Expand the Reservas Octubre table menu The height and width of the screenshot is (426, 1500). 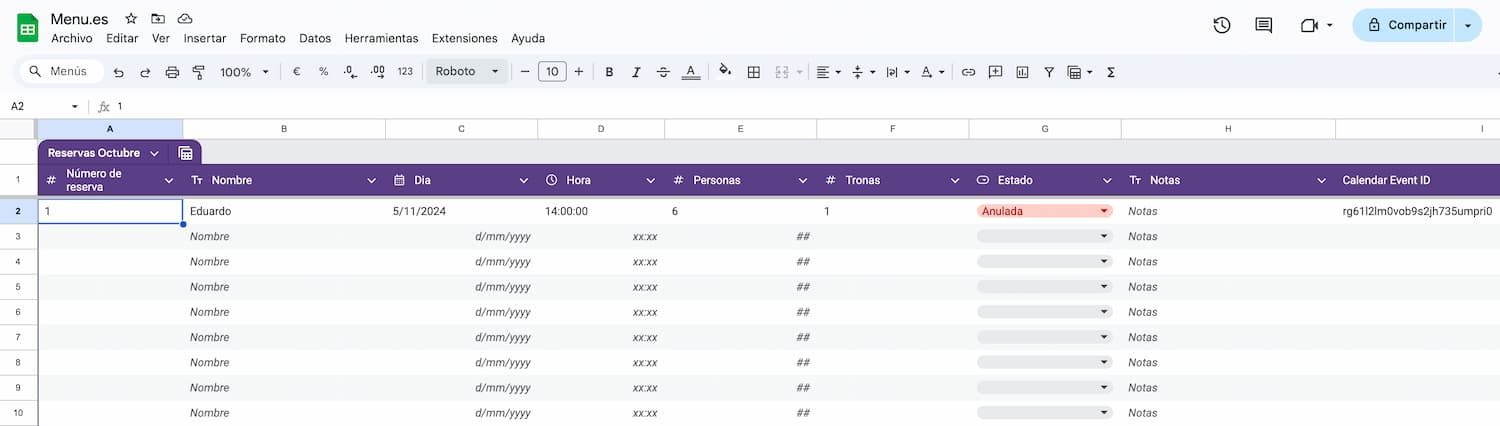pos(154,153)
